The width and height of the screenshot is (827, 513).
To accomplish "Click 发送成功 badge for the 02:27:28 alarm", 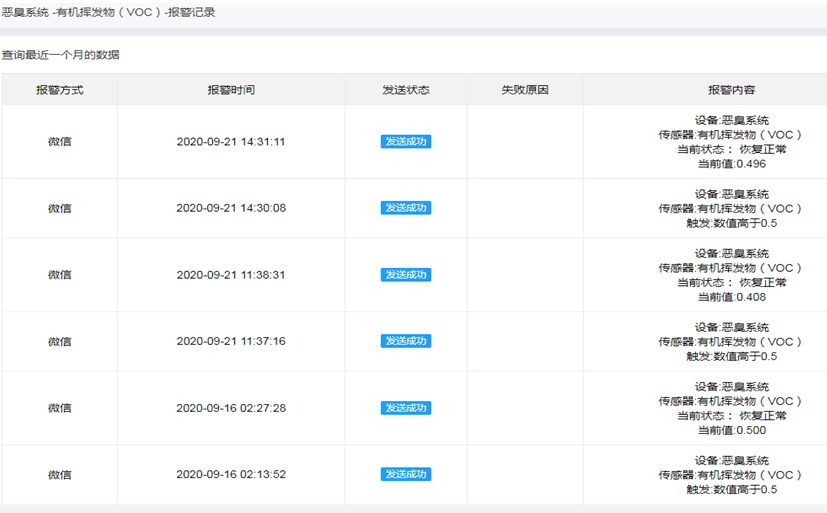I will pyautogui.click(x=405, y=408).
